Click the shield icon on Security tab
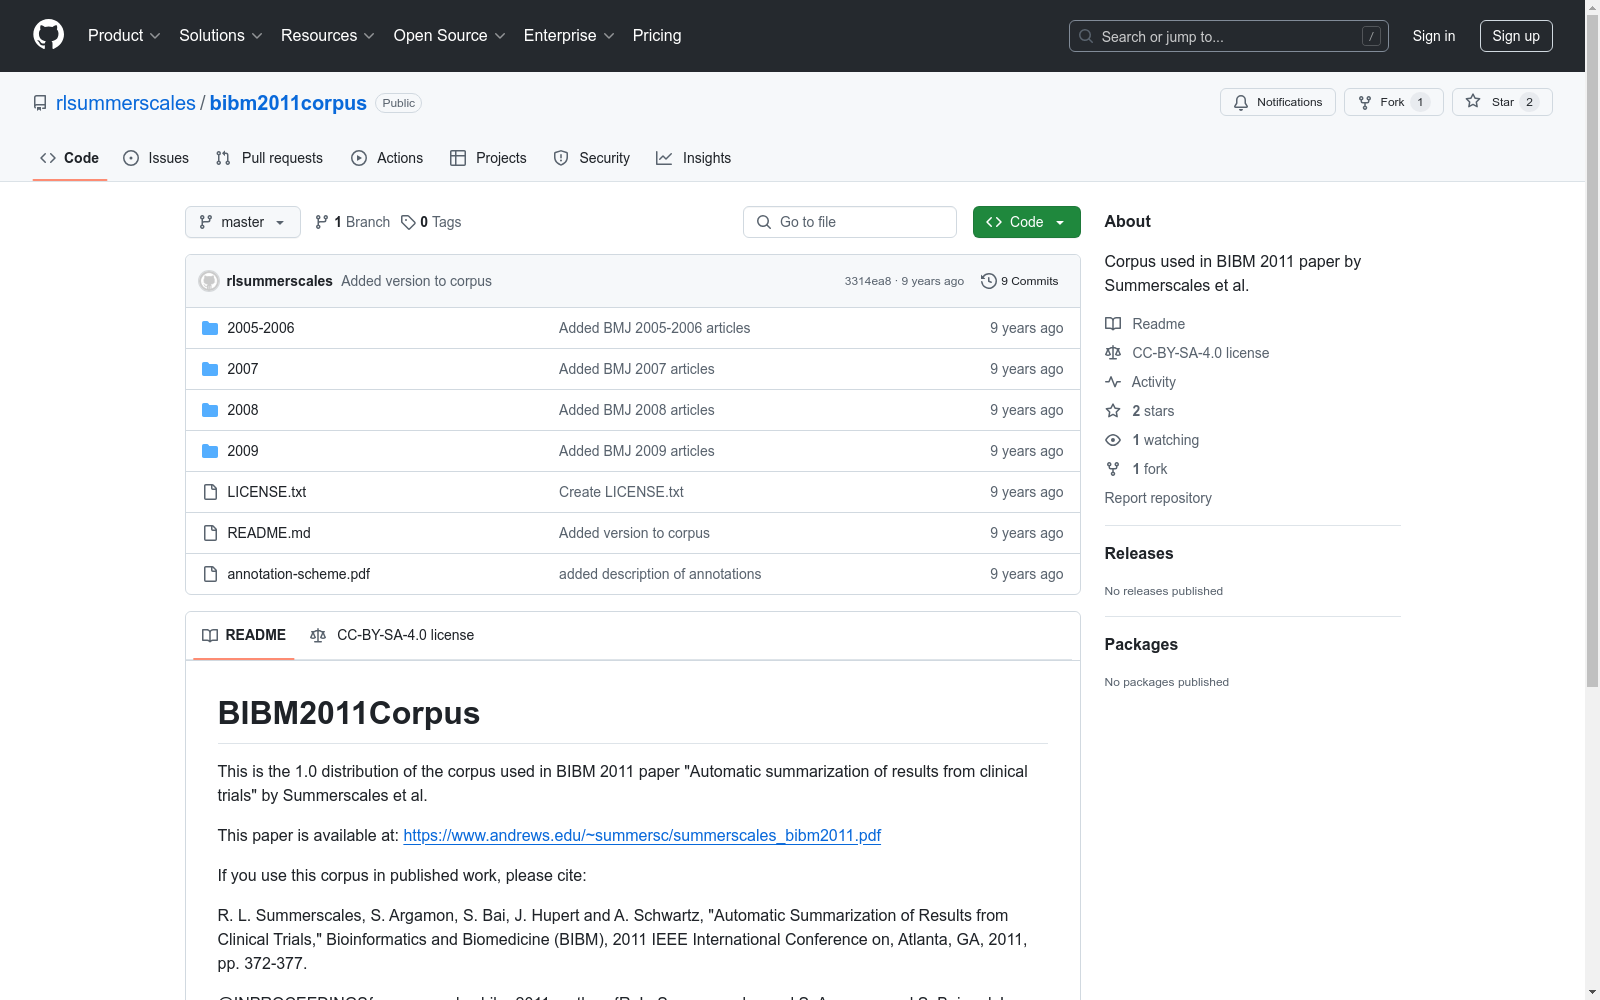Screen dimensions: 1600x1000 coord(561,158)
